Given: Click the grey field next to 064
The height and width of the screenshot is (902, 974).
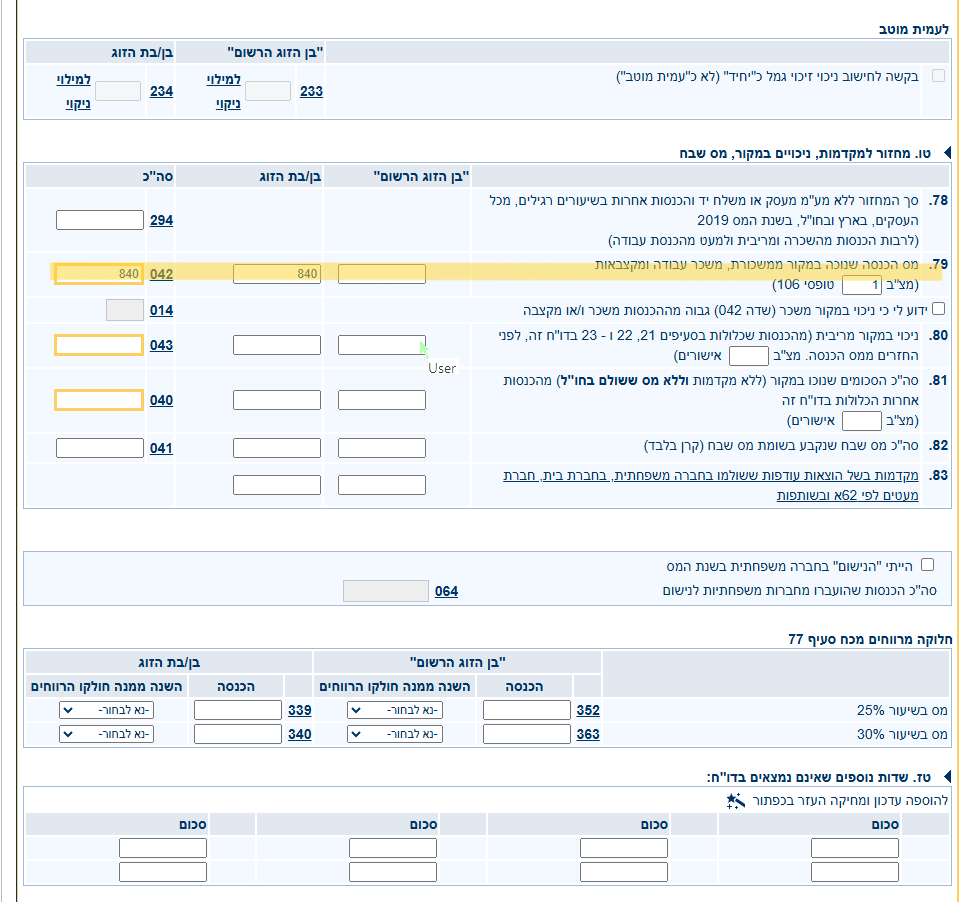Looking at the screenshot, I should pyautogui.click(x=386, y=591).
